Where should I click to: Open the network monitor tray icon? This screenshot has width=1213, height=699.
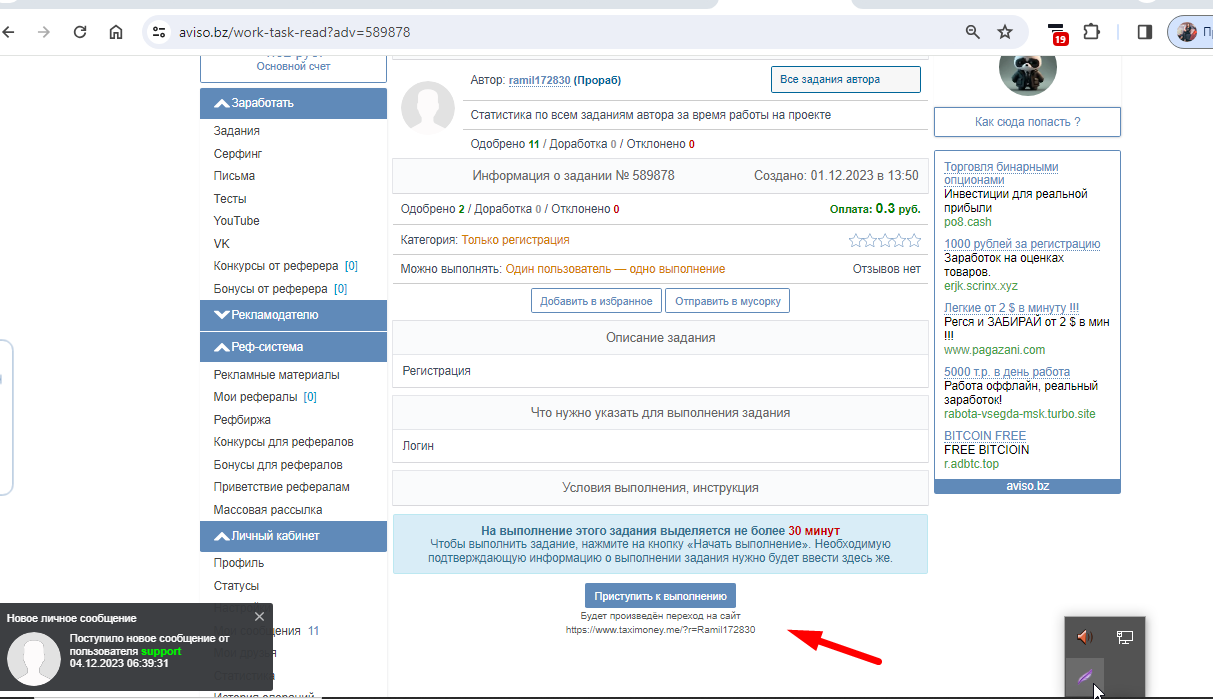click(x=1124, y=637)
